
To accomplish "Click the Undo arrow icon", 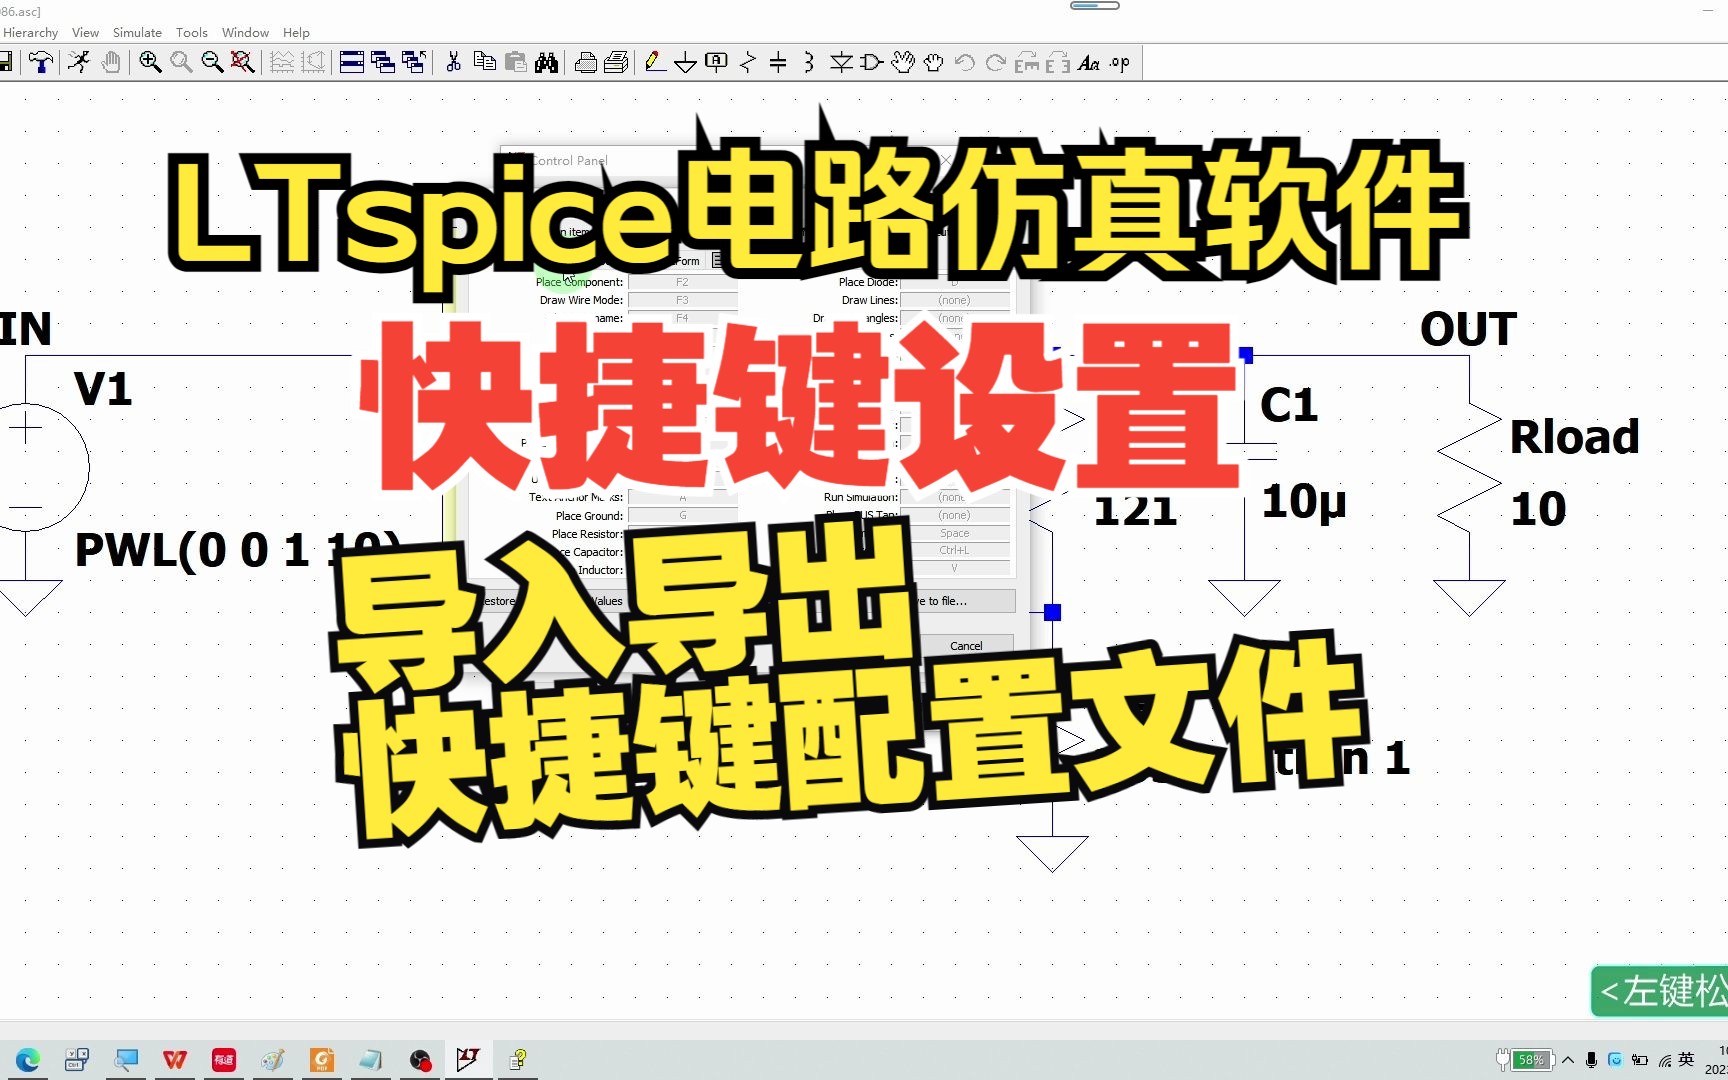I will 965,63.
